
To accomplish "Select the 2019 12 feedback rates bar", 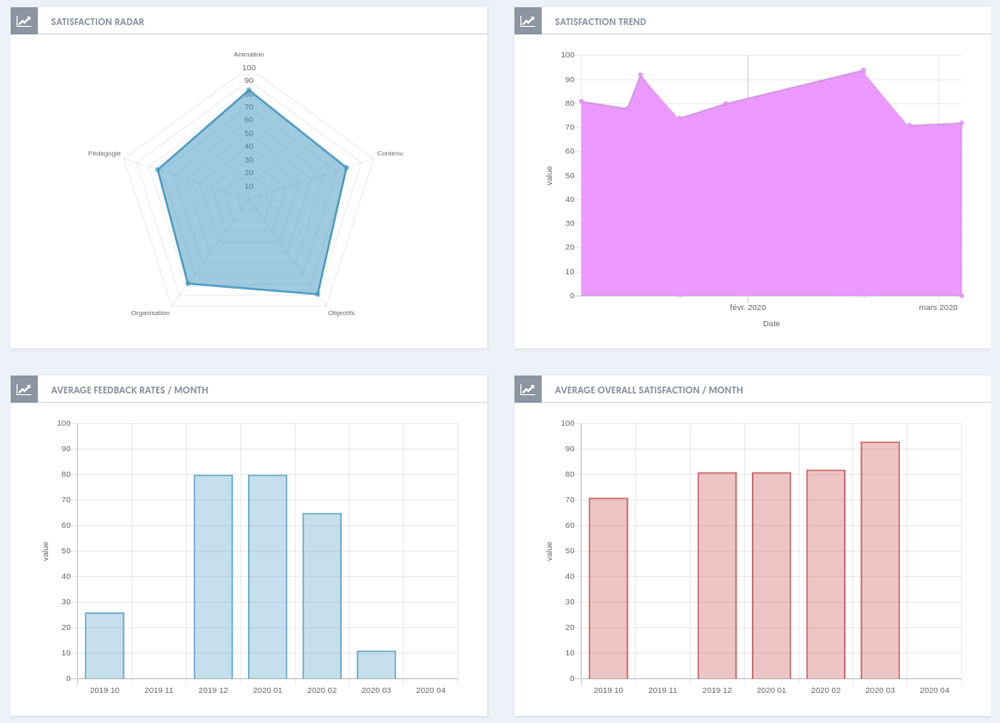I will (x=213, y=577).
